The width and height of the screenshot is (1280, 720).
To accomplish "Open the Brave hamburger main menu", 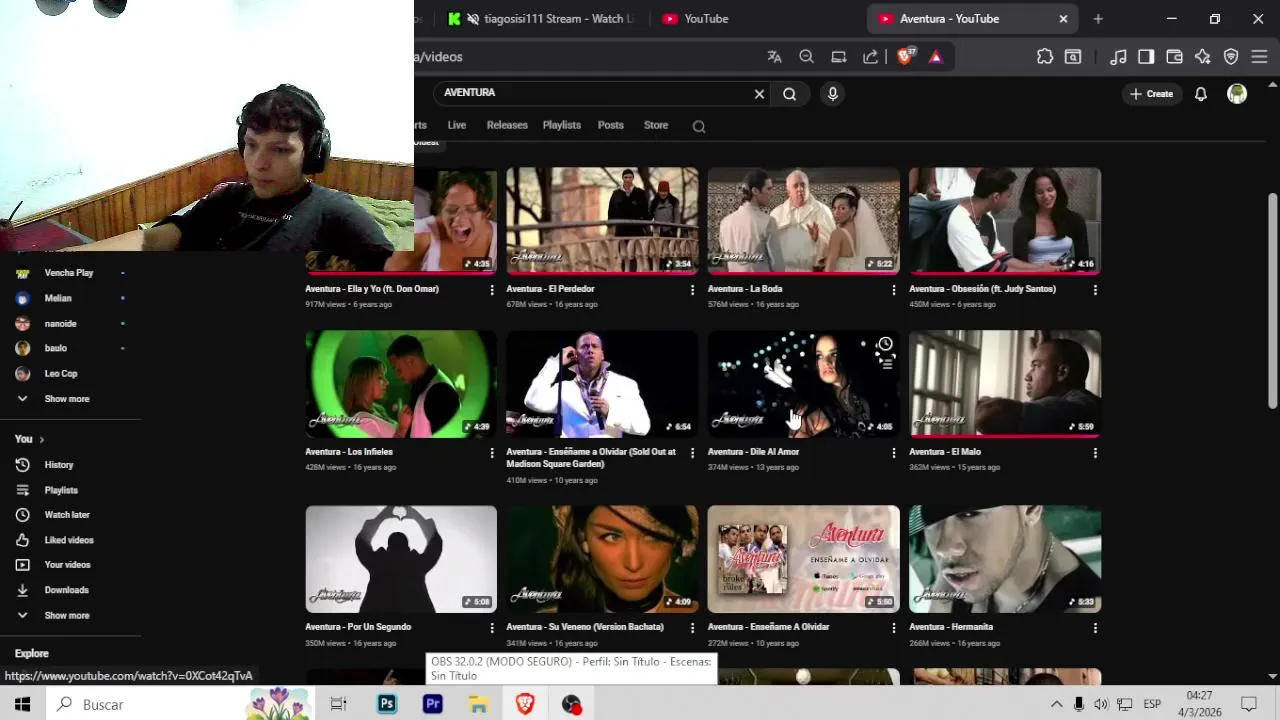I will [1259, 57].
